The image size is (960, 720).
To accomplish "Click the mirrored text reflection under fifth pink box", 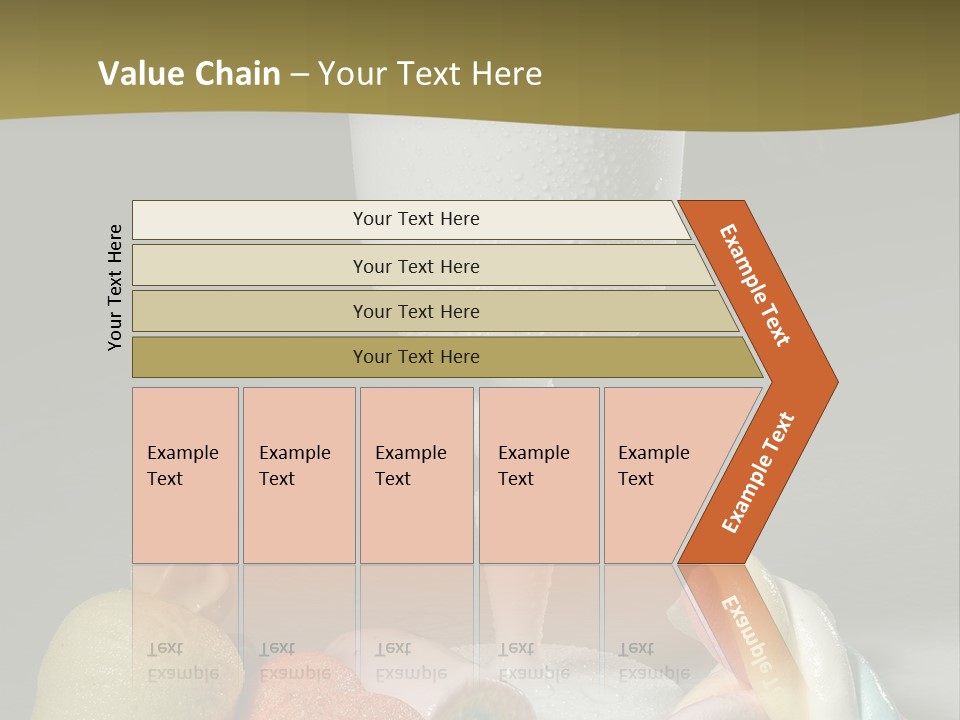I will (654, 660).
